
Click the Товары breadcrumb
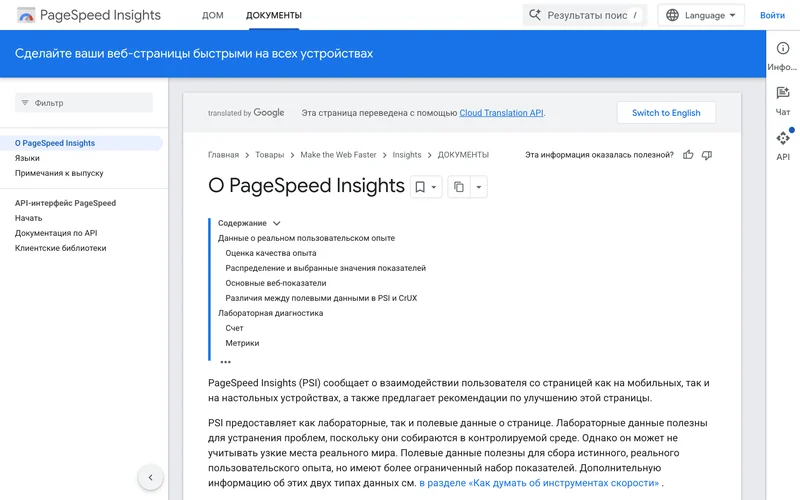pos(269,155)
